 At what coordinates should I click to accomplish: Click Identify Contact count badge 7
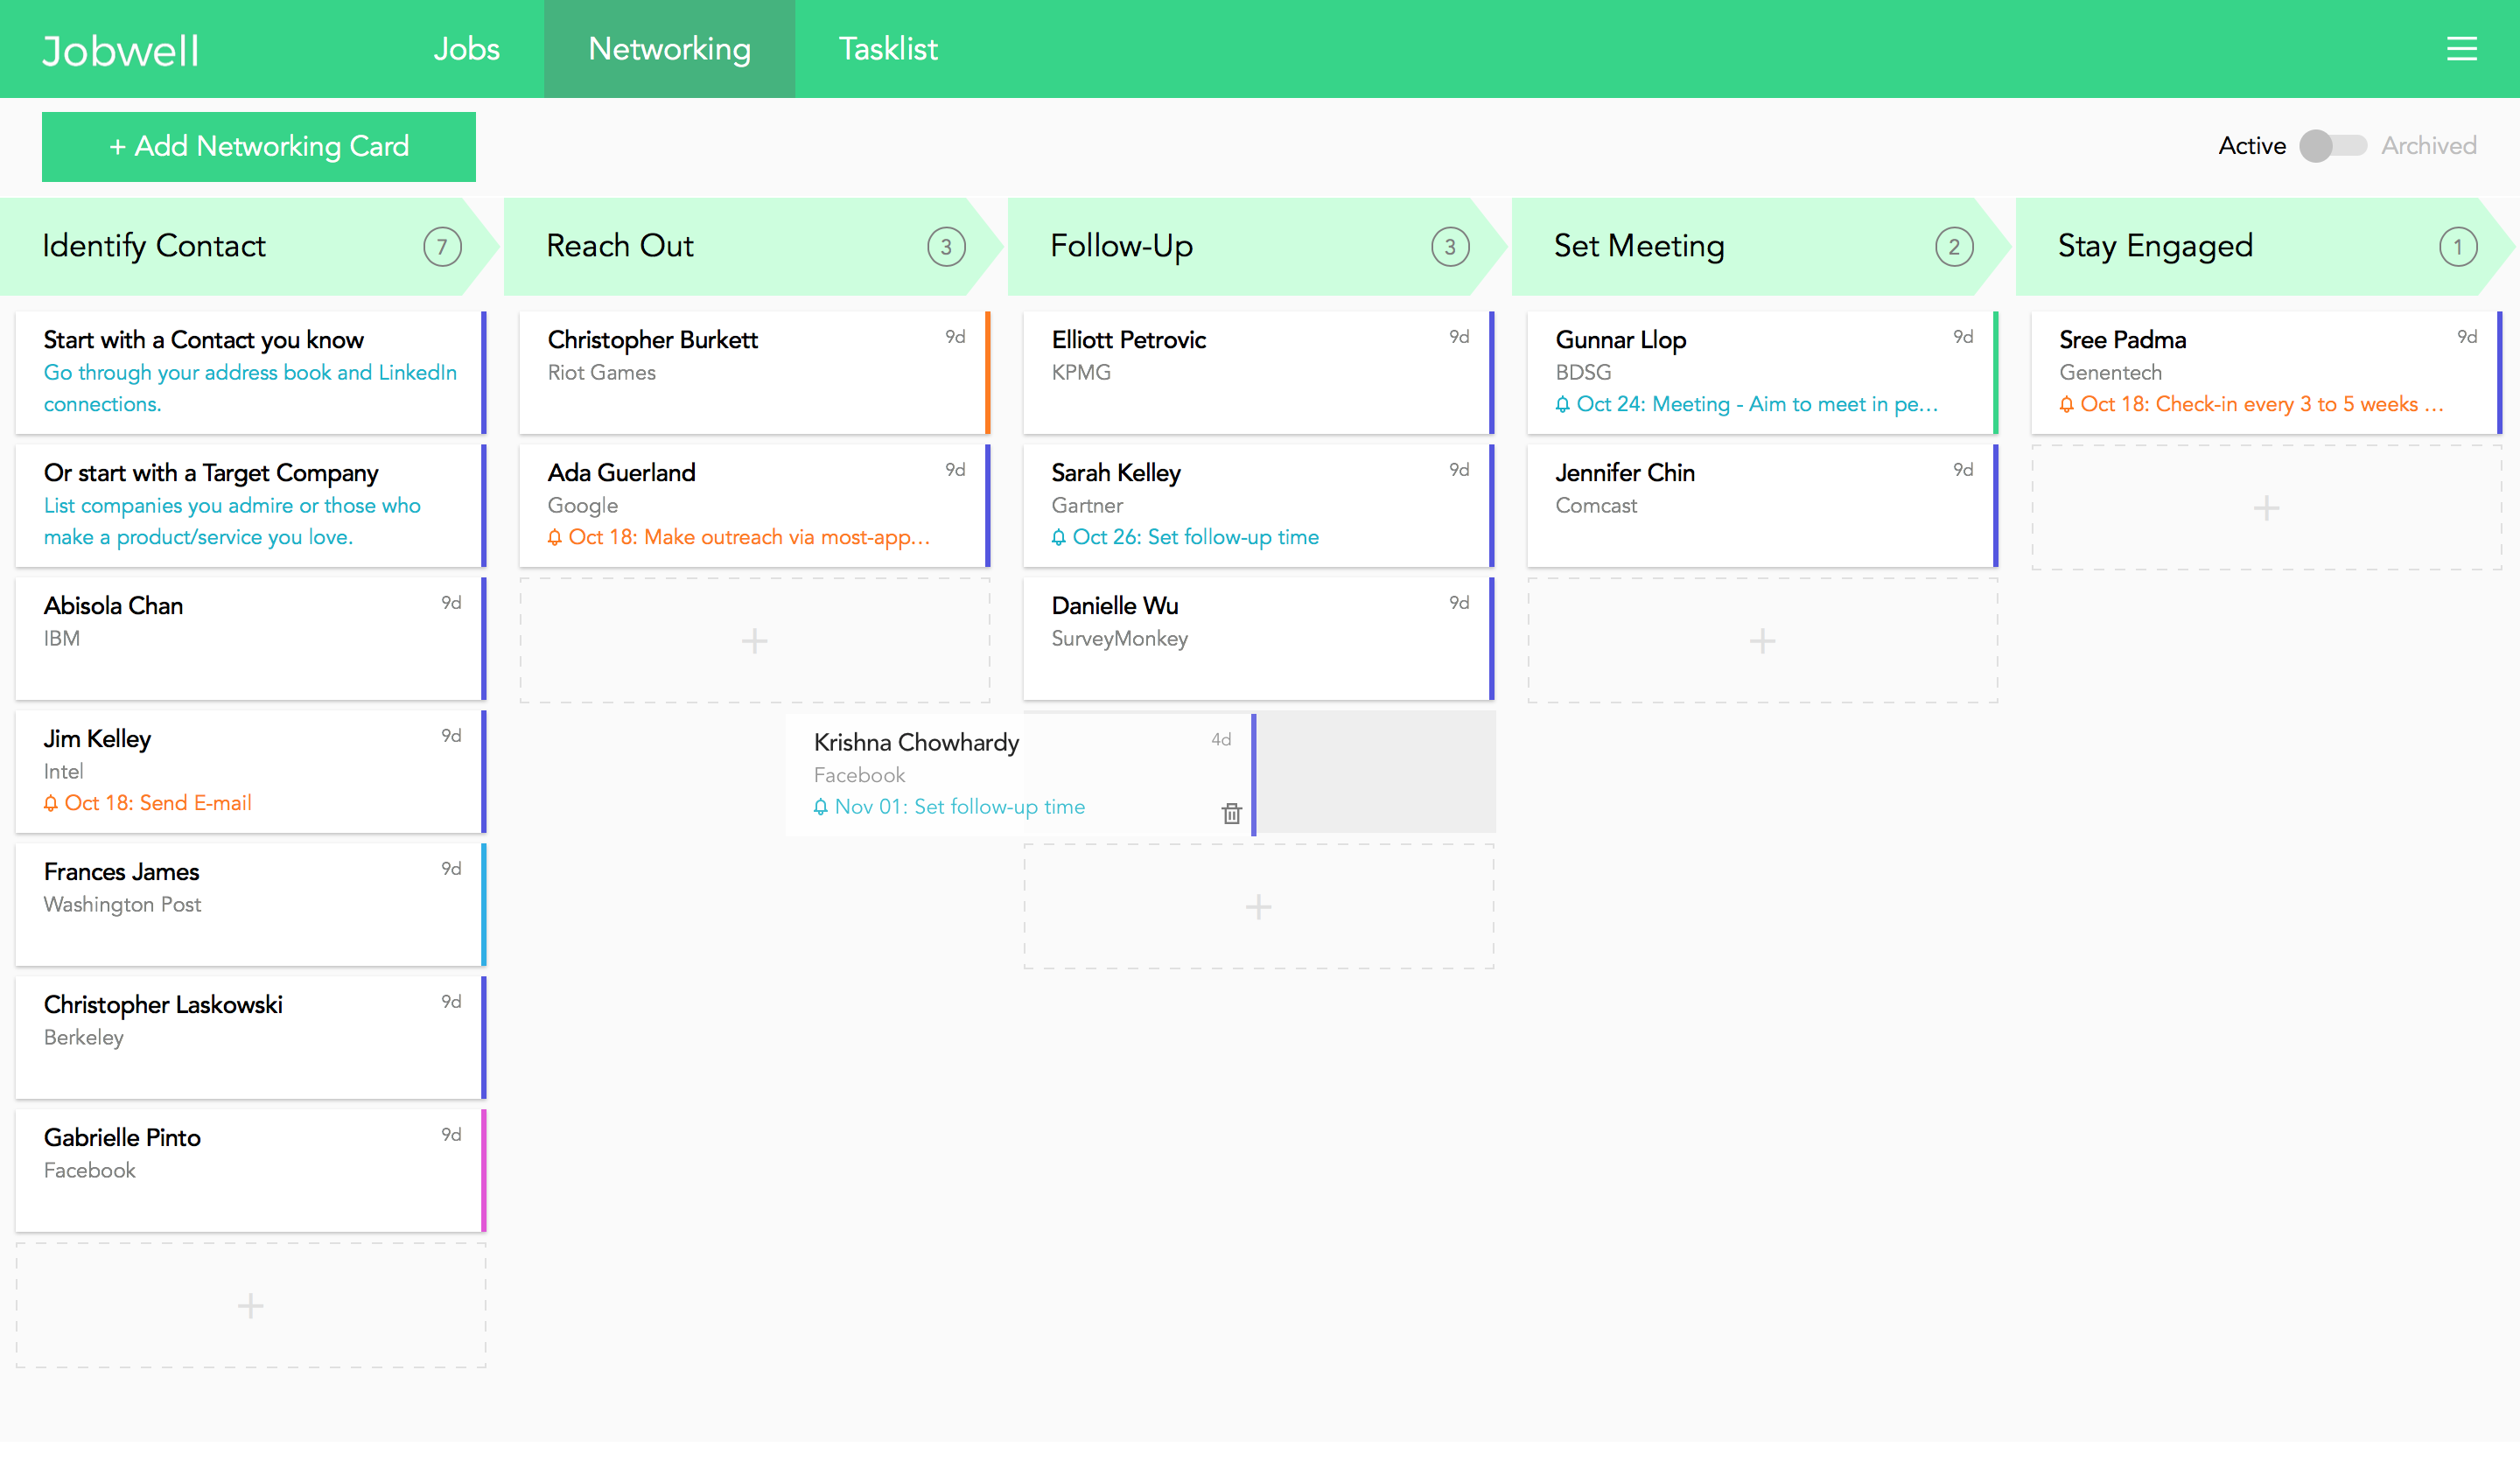tap(442, 247)
